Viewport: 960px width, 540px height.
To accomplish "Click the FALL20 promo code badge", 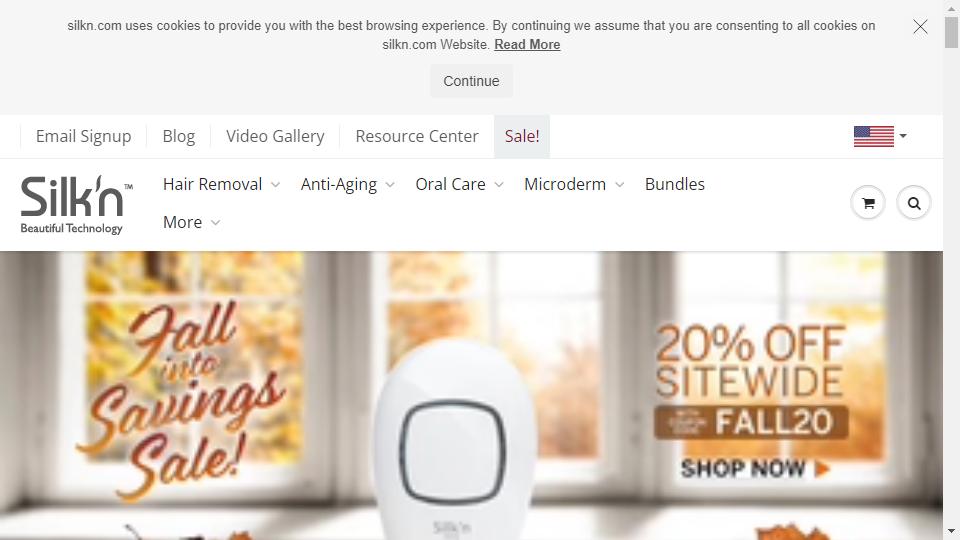I will (751, 422).
